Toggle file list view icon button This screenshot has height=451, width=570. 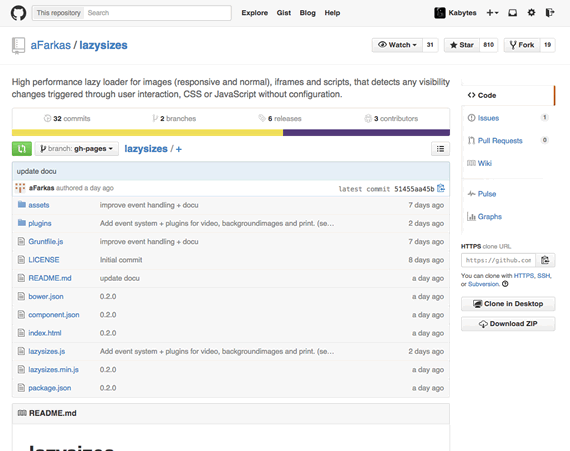point(440,149)
